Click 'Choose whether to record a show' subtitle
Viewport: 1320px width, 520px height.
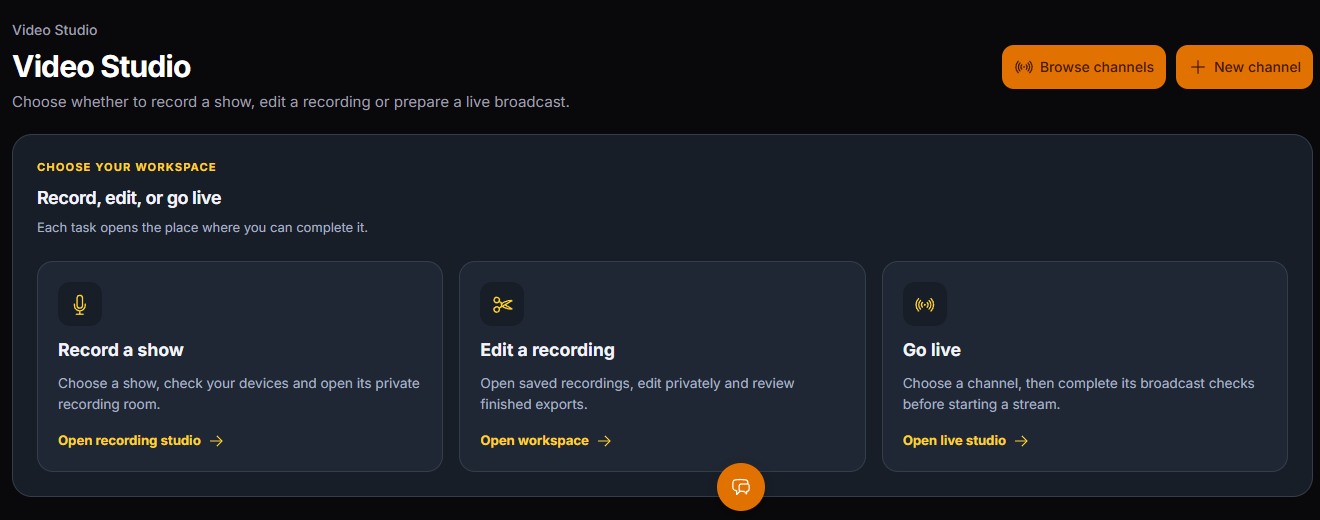coord(291,102)
